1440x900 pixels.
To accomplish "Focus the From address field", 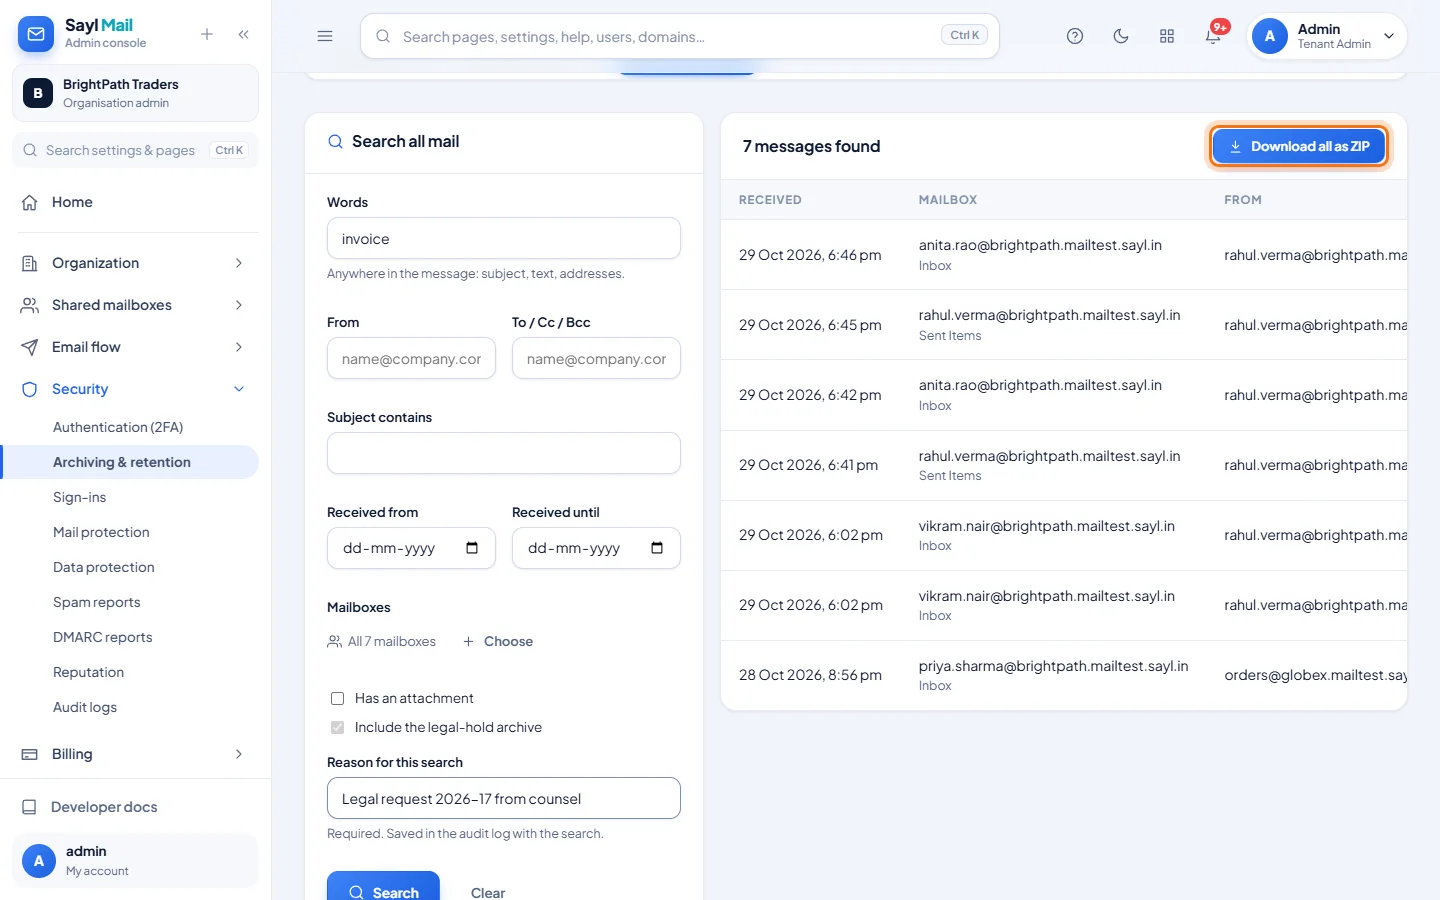I will coord(411,359).
